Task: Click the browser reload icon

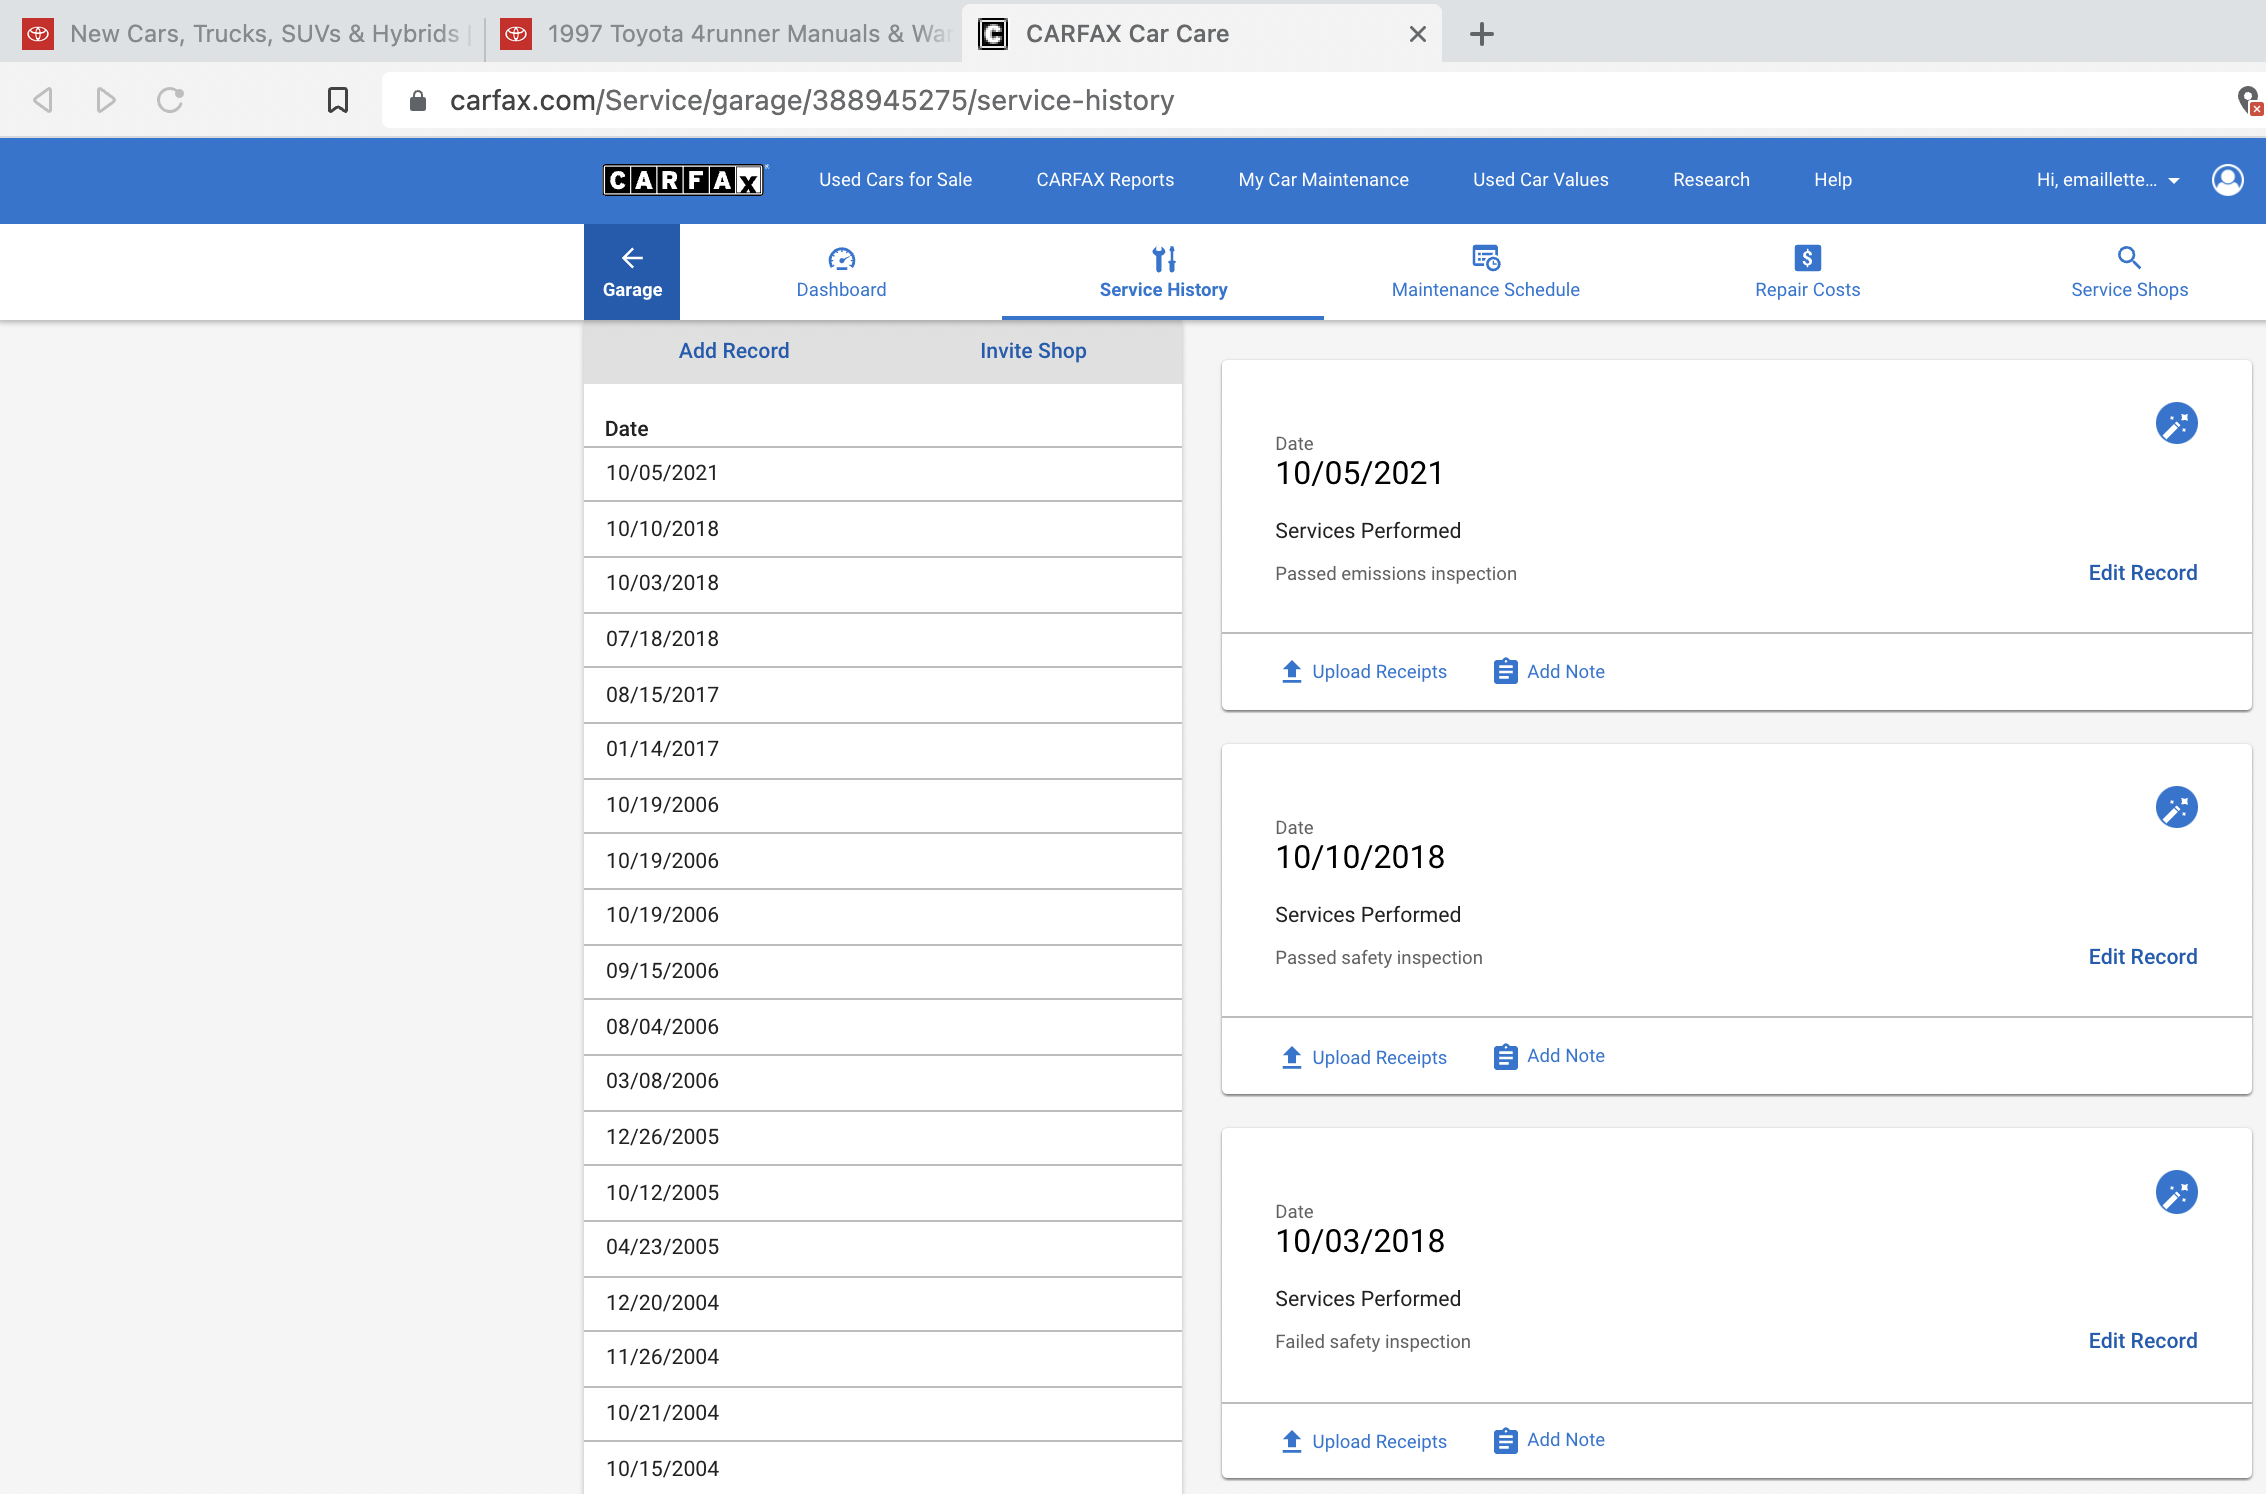Action: pos(170,100)
